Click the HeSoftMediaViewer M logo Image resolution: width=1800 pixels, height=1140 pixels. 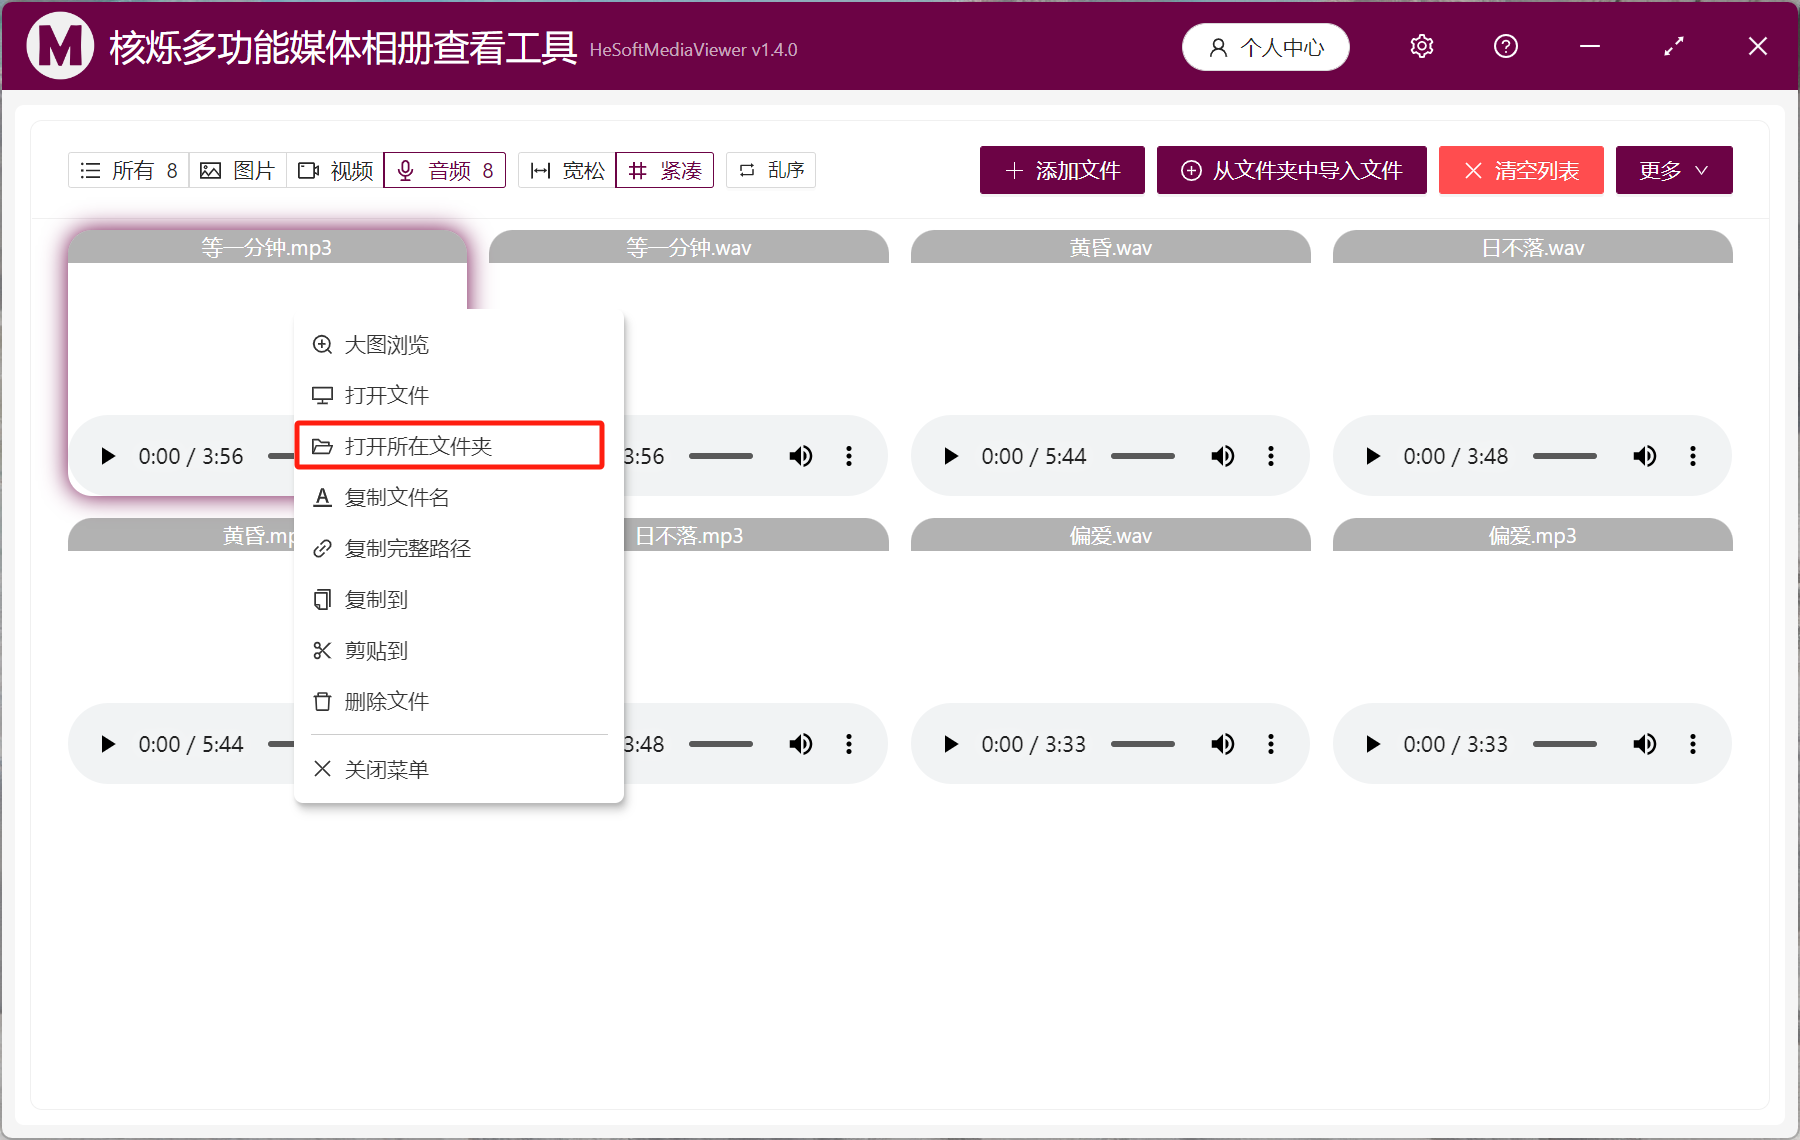59,46
